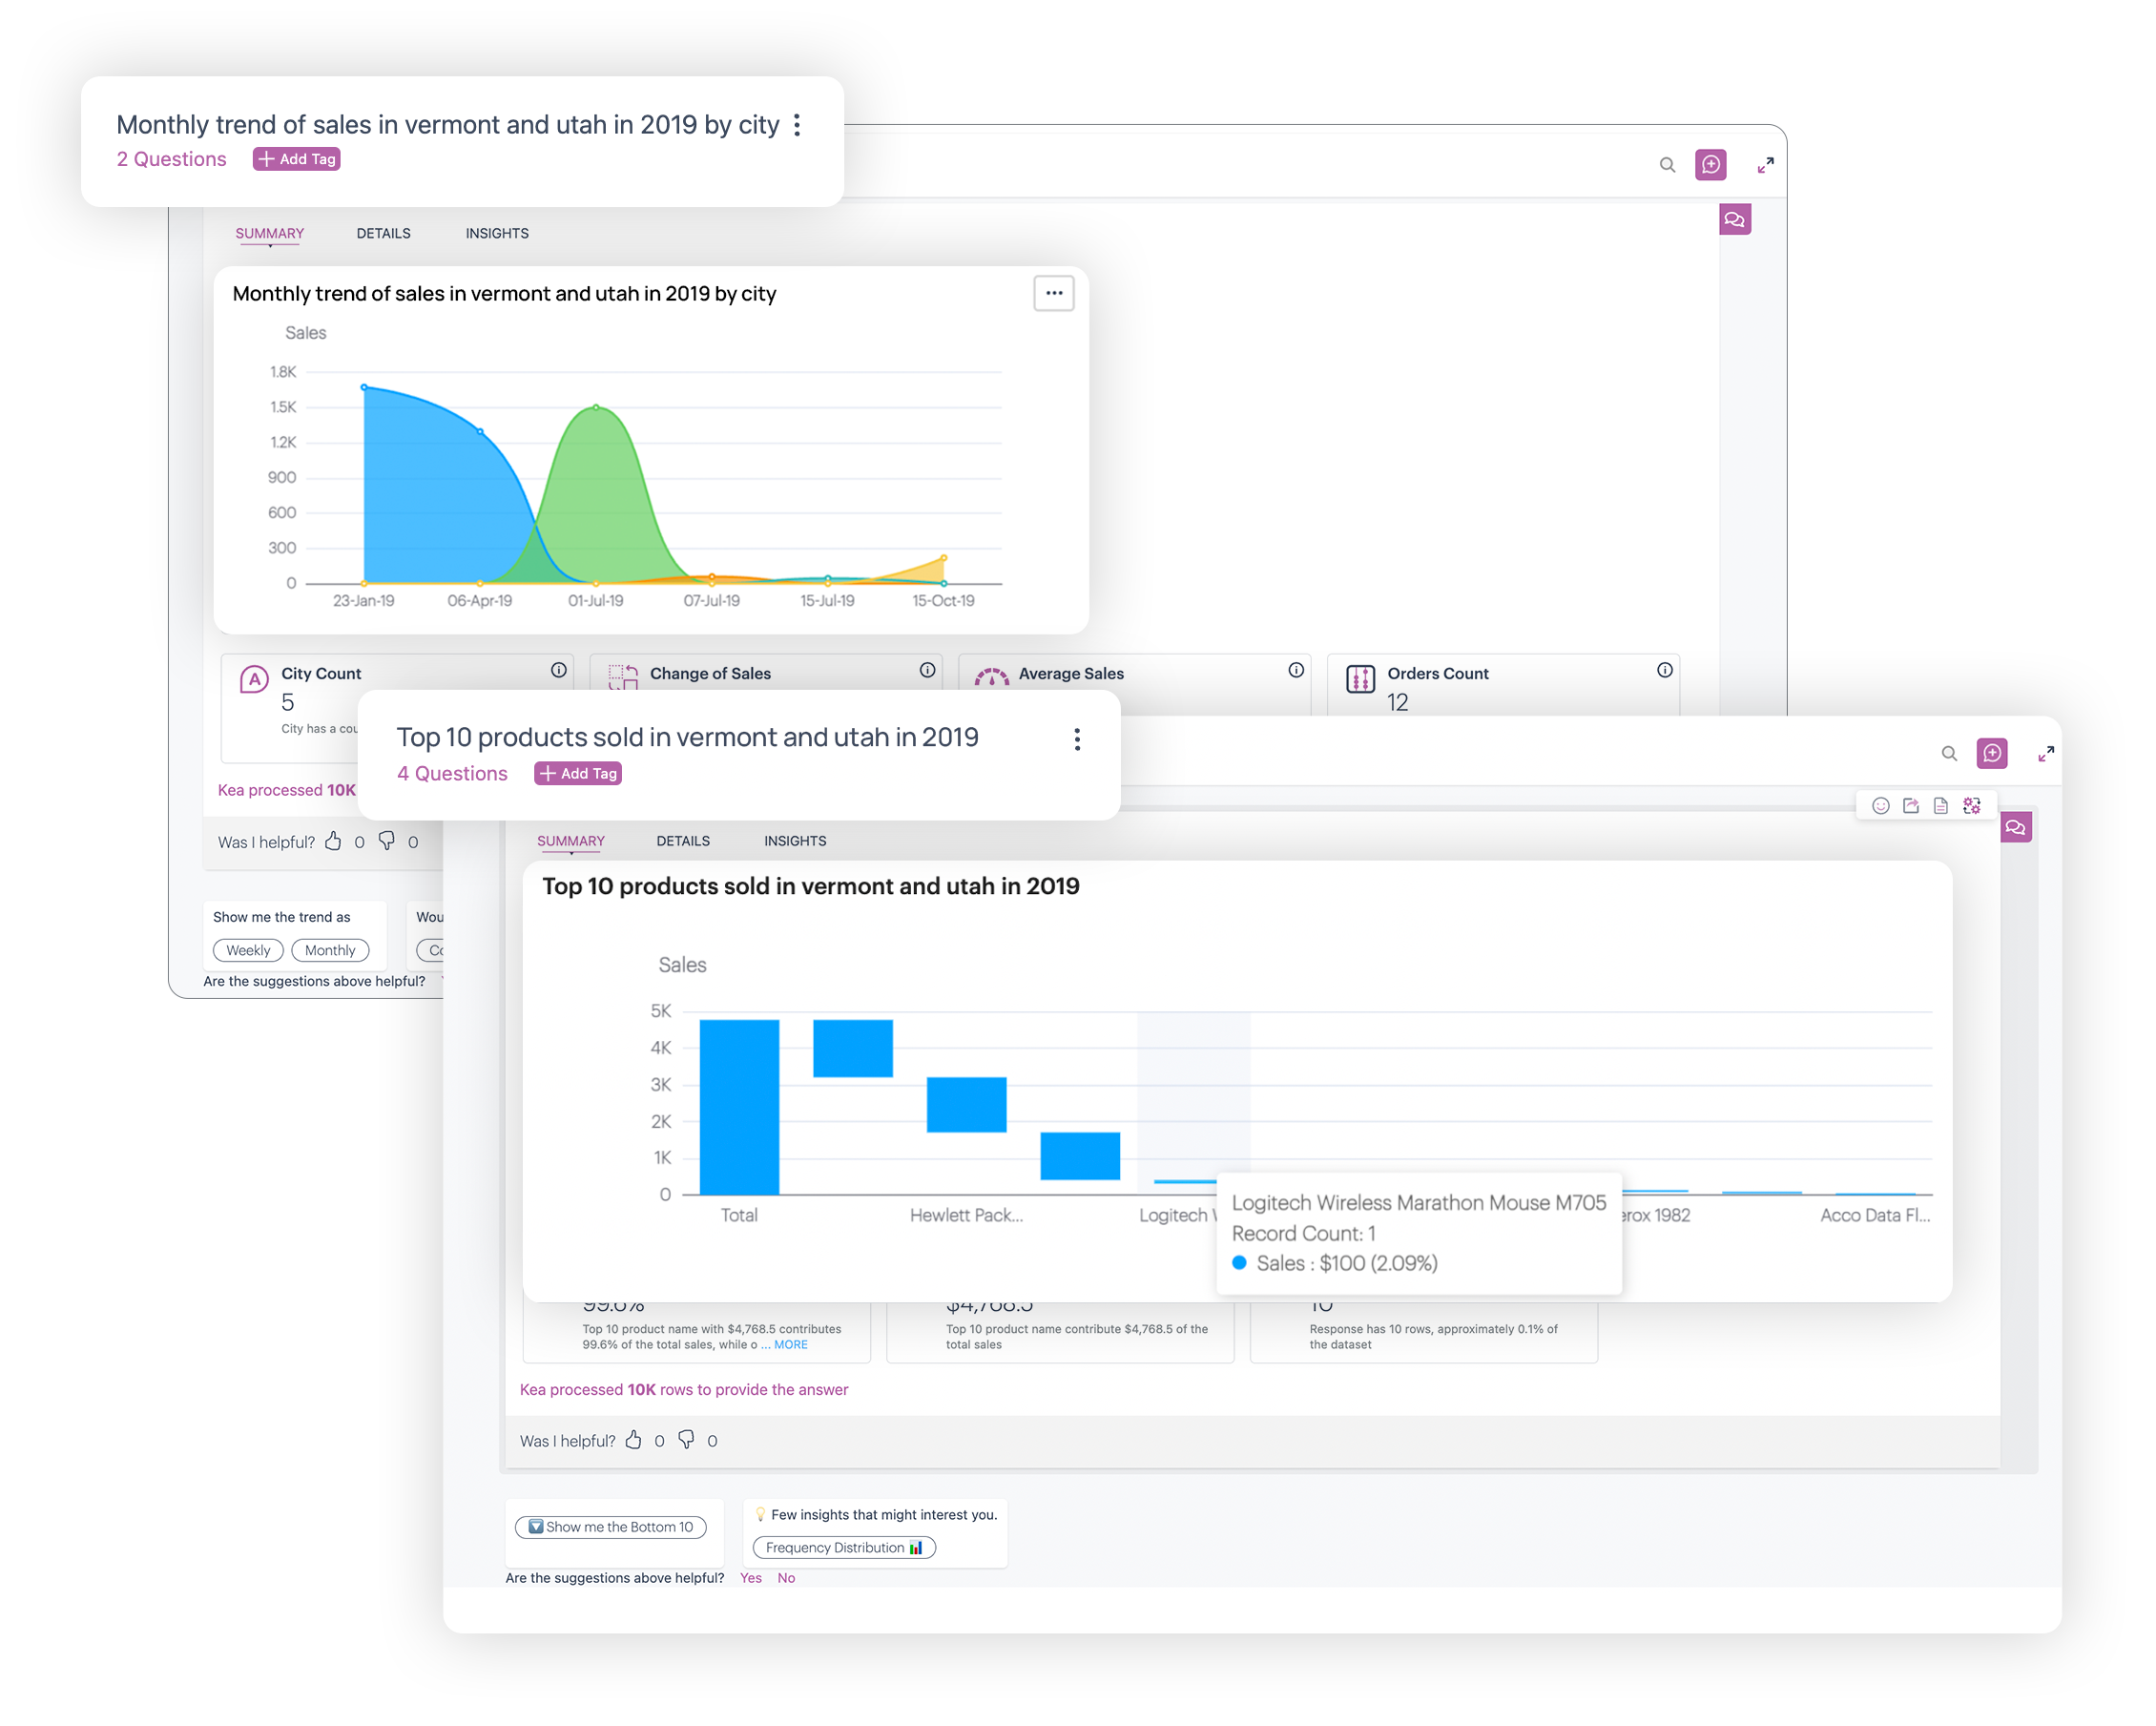Select the SUMMARY tab on top card
This screenshot has width=2156, height=1726.
point(268,231)
